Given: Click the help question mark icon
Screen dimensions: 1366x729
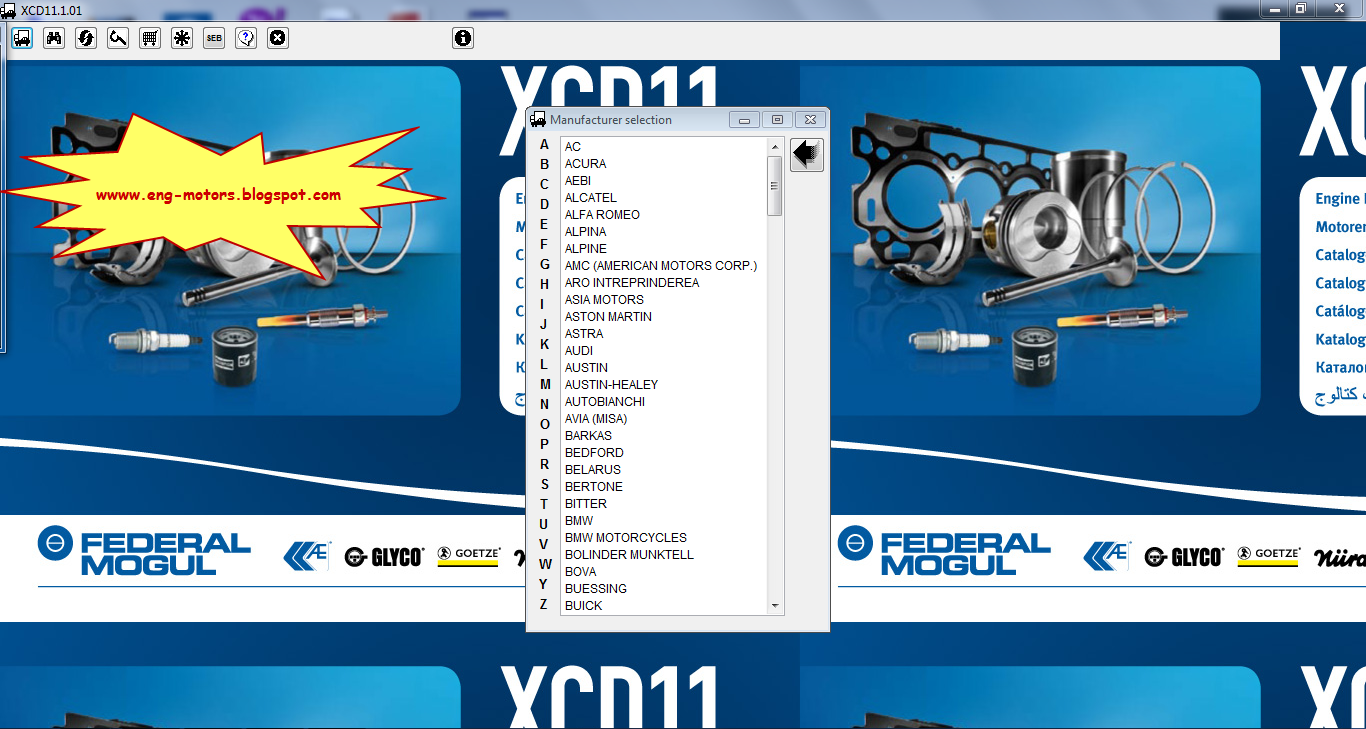Looking at the screenshot, I should (x=245, y=38).
